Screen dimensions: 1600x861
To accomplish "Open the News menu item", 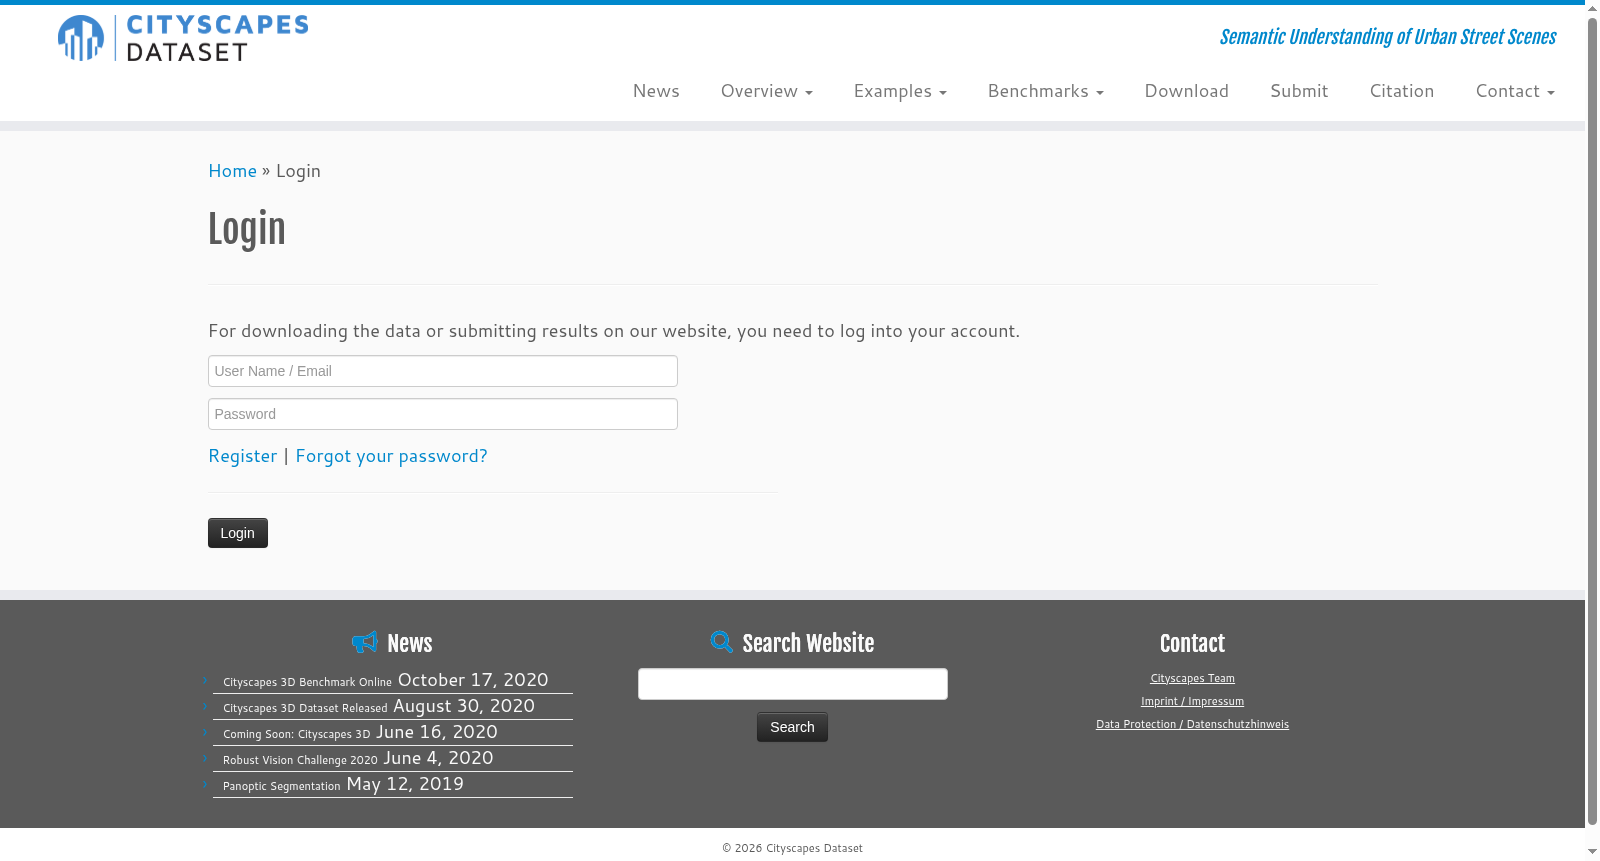I will (x=656, y=91).
